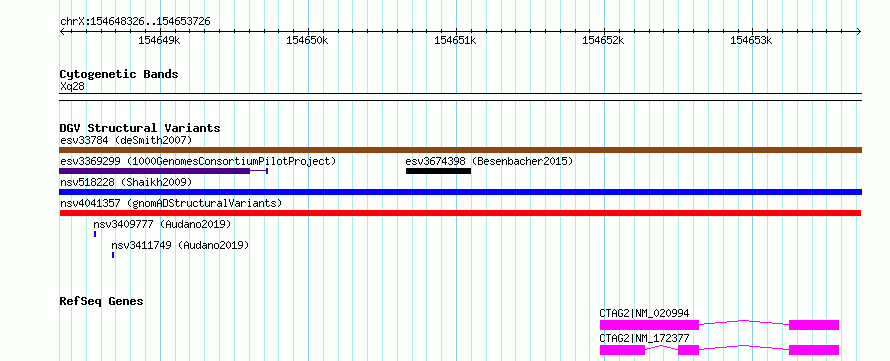The height and width of the screenshot is (361, 890).
Task: Click the DGV Structural Variants track title
Action: [x=140, y=128]
